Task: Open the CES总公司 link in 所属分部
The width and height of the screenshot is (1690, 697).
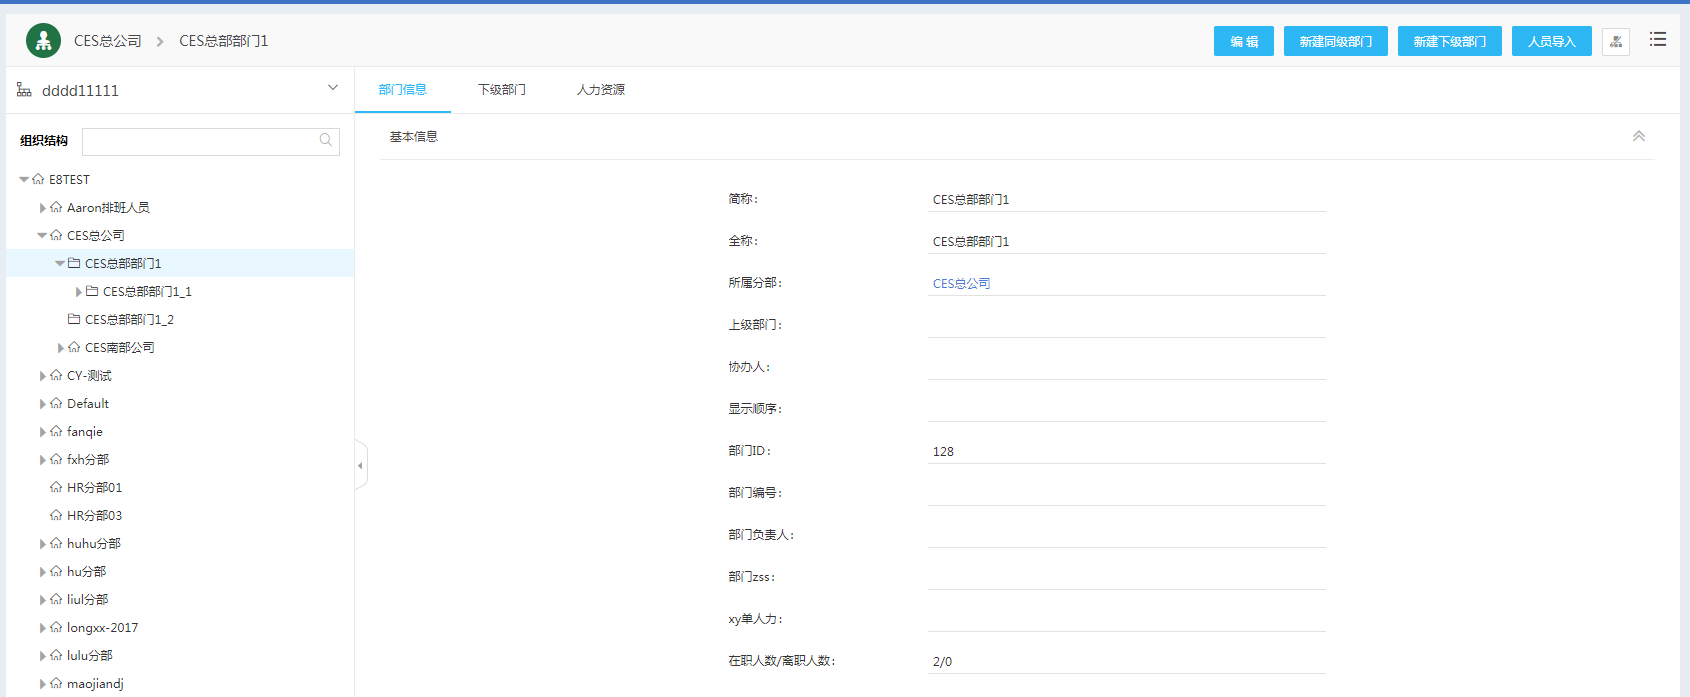Action: point(961,284)
